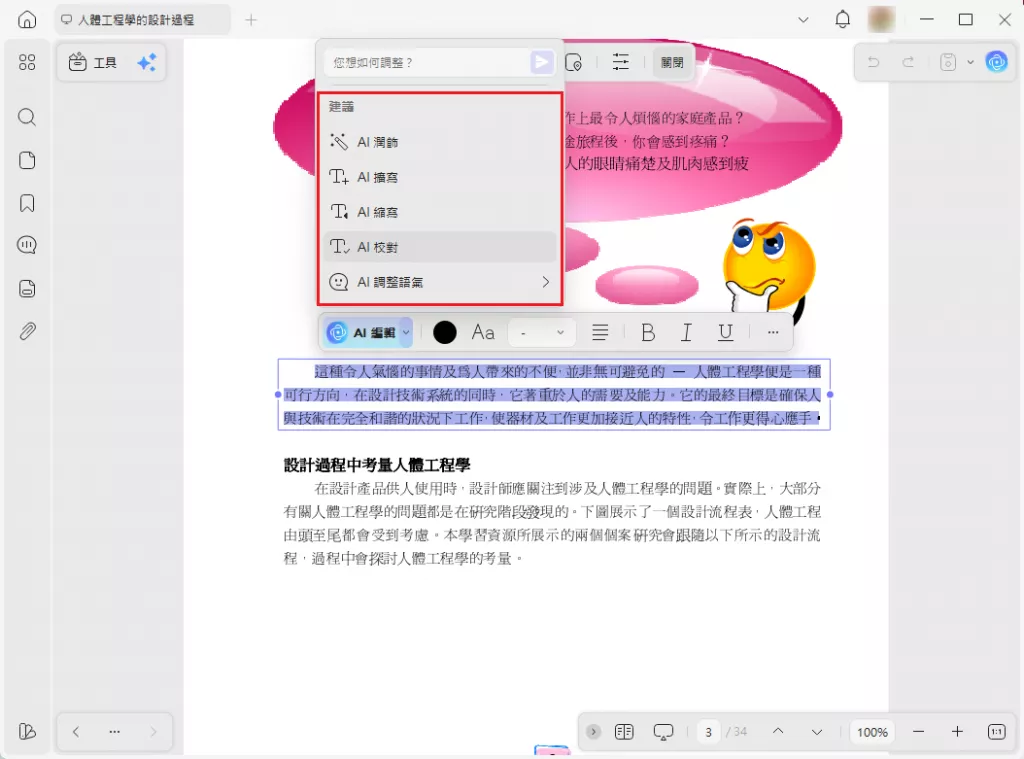Toggle italic formatting on the selected text
Image resolution: width=1024 pixels, height=759 pixels.
click(686, 332)
